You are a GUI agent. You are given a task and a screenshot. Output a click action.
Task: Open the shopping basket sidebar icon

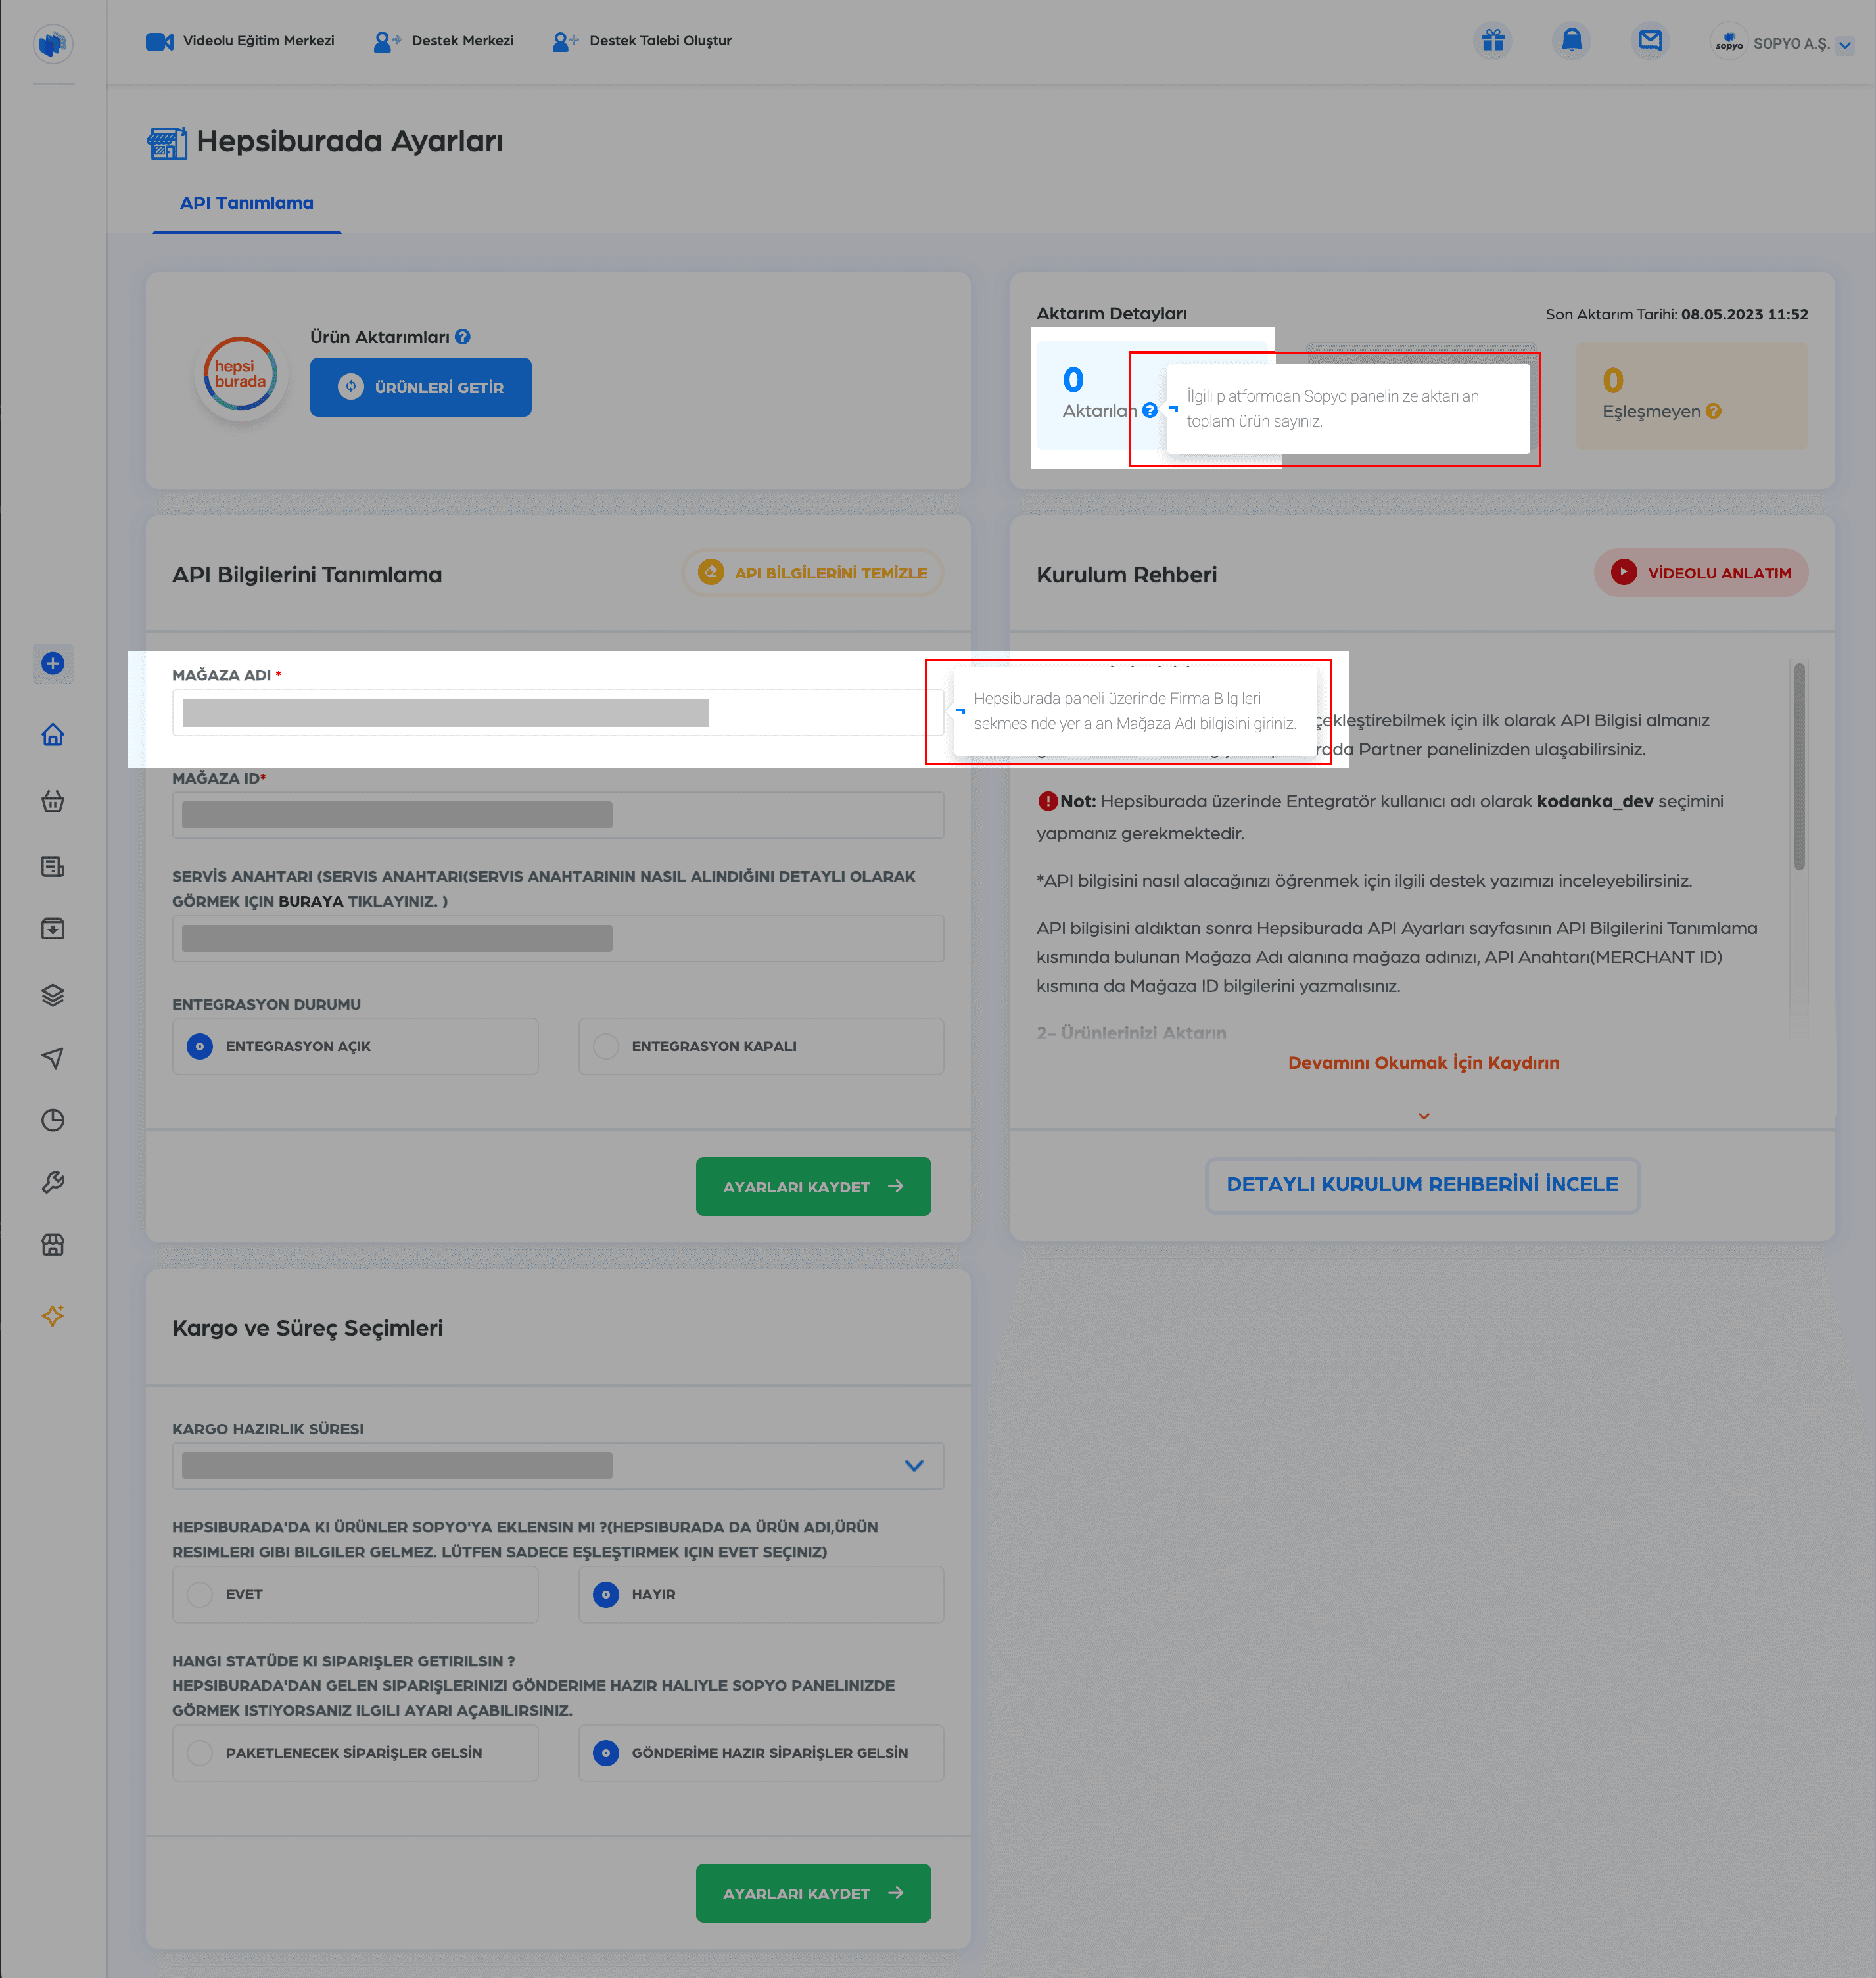pos(53,801)
